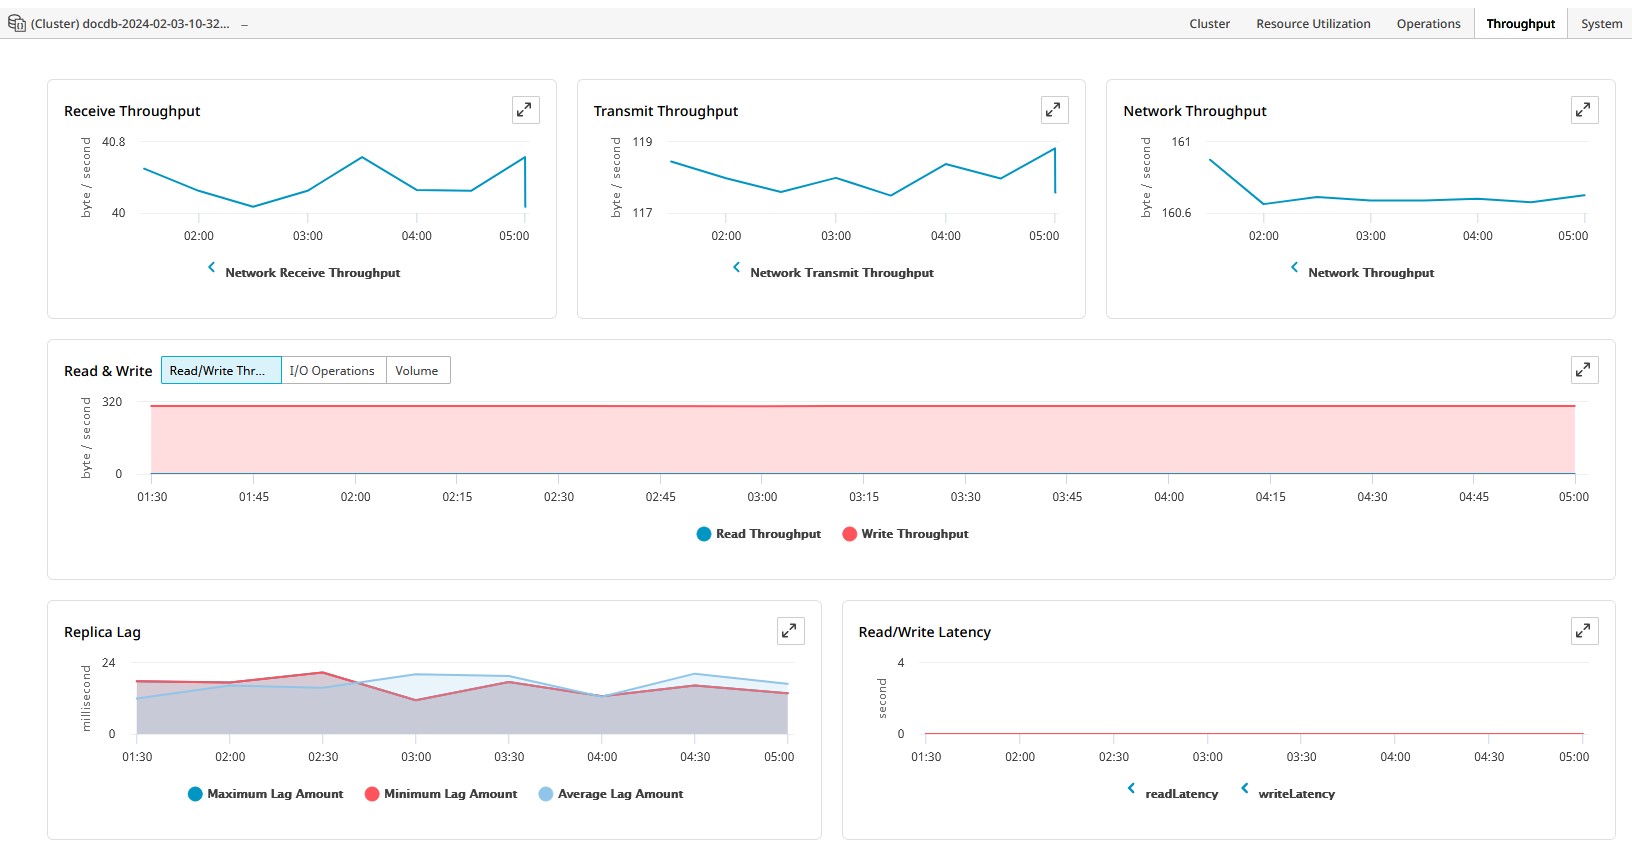Click the writeLatency legend entry
The image size is (1632, 850).
1296,794
